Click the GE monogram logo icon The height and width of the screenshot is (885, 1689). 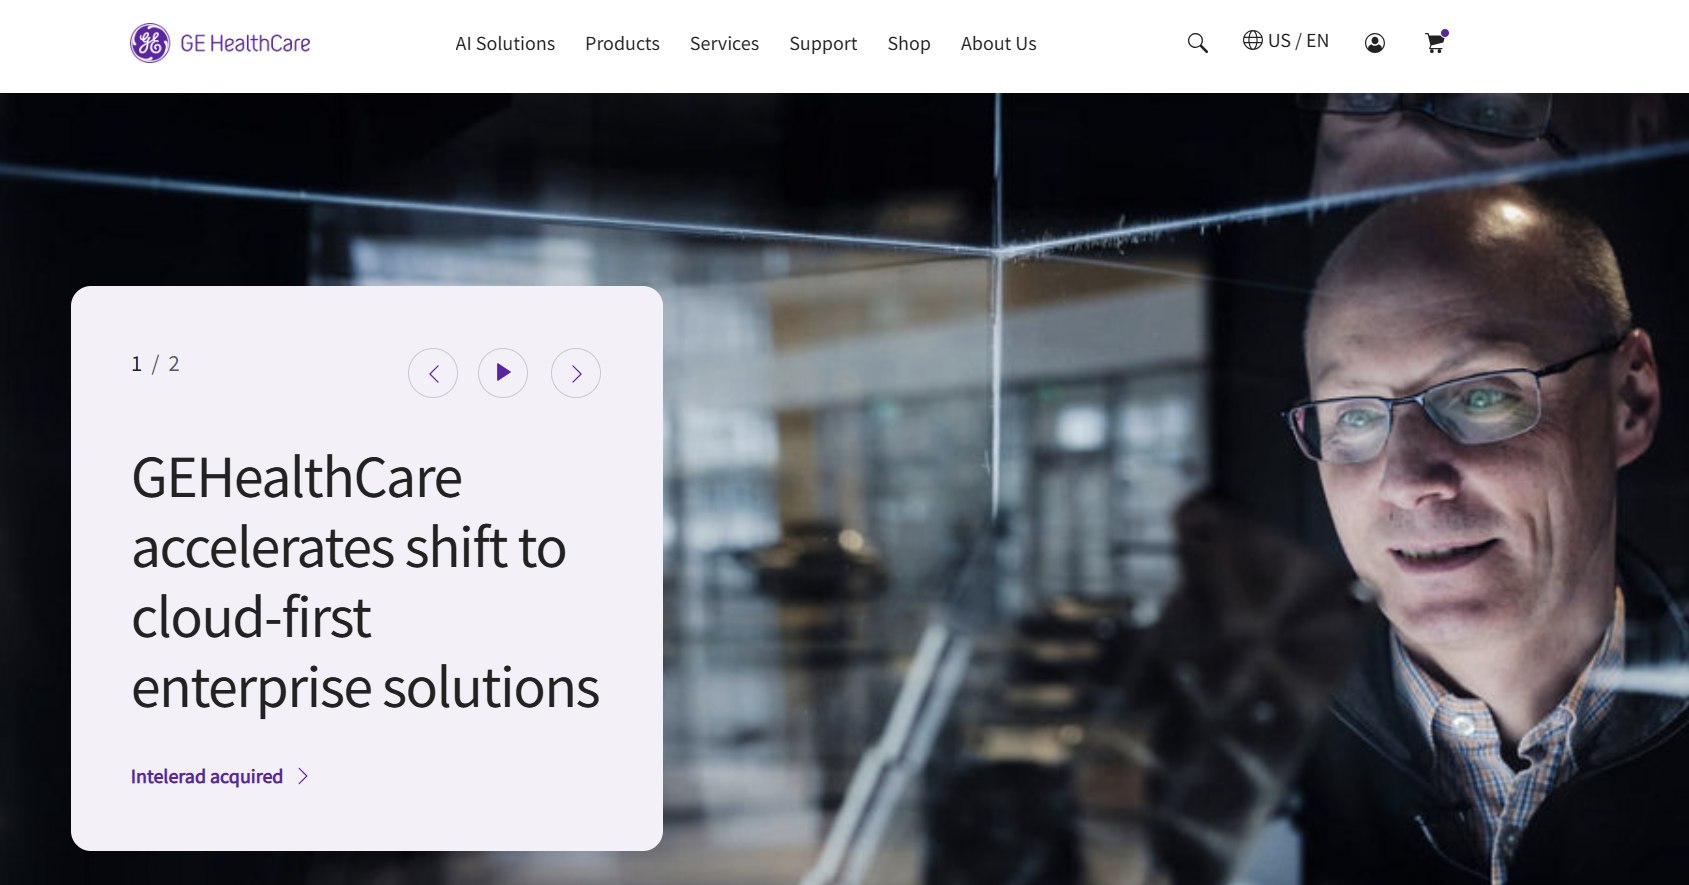150,43
